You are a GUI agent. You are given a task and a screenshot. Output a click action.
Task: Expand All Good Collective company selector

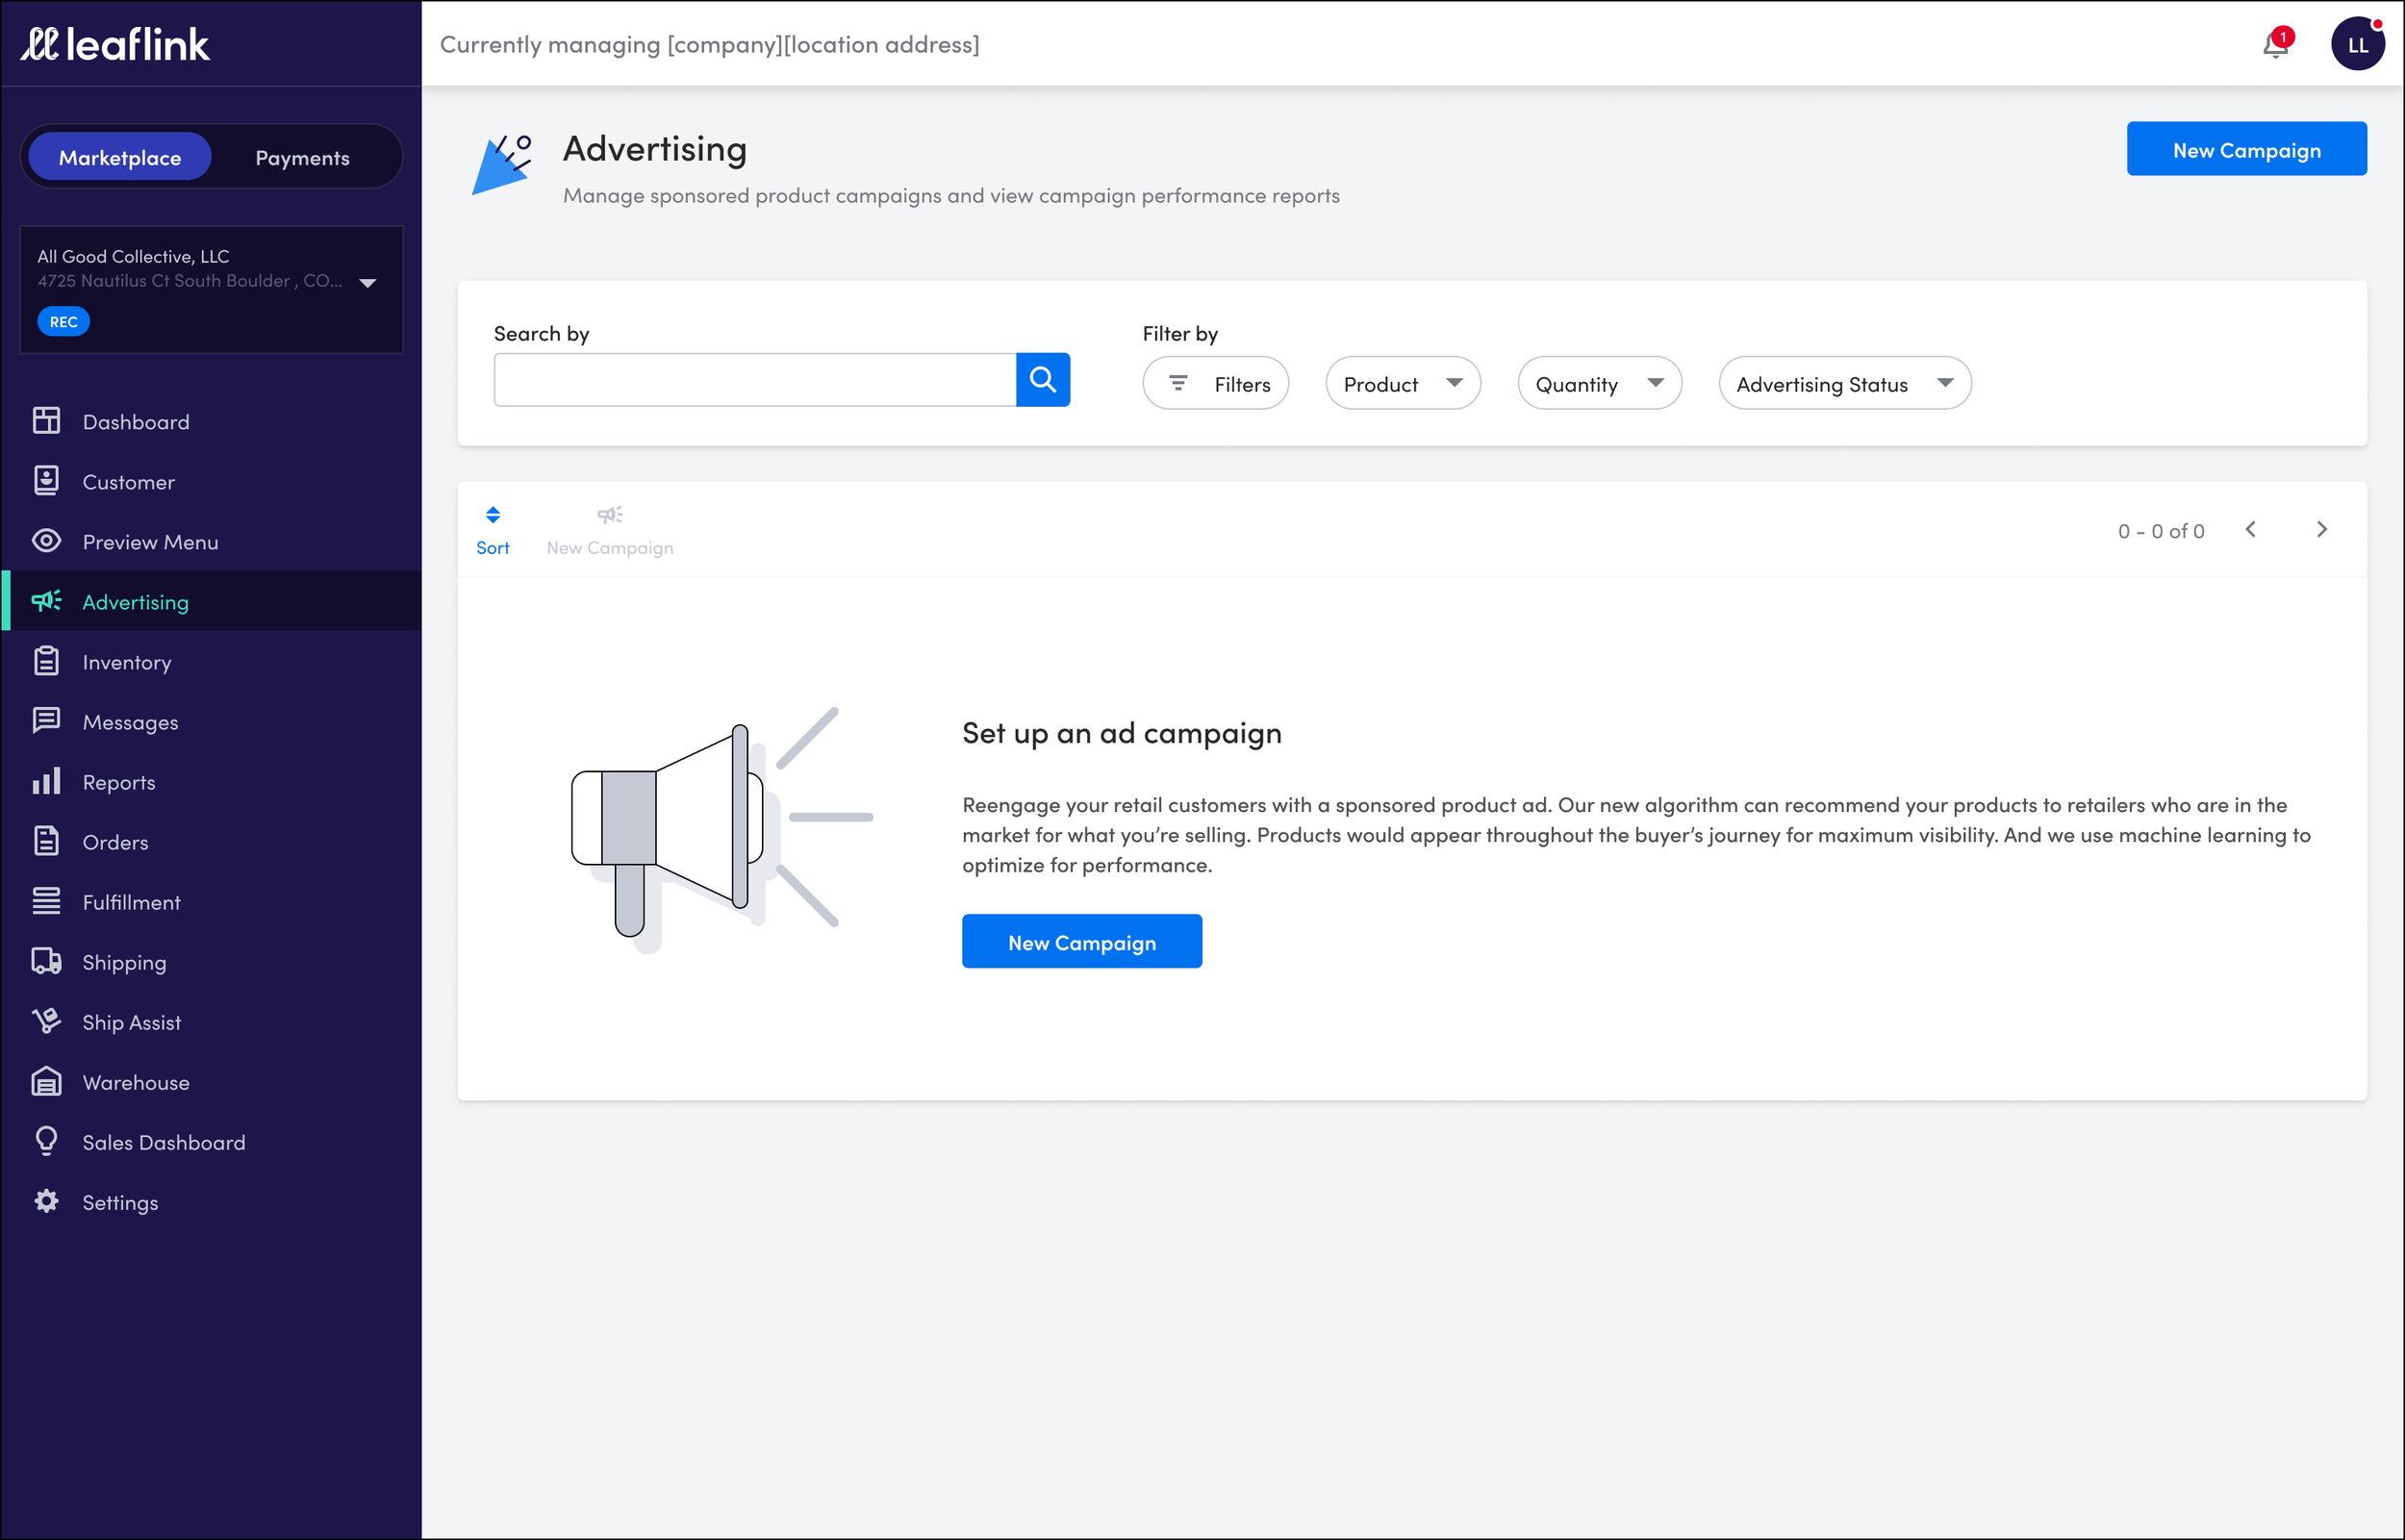click(x=367, y=283)
